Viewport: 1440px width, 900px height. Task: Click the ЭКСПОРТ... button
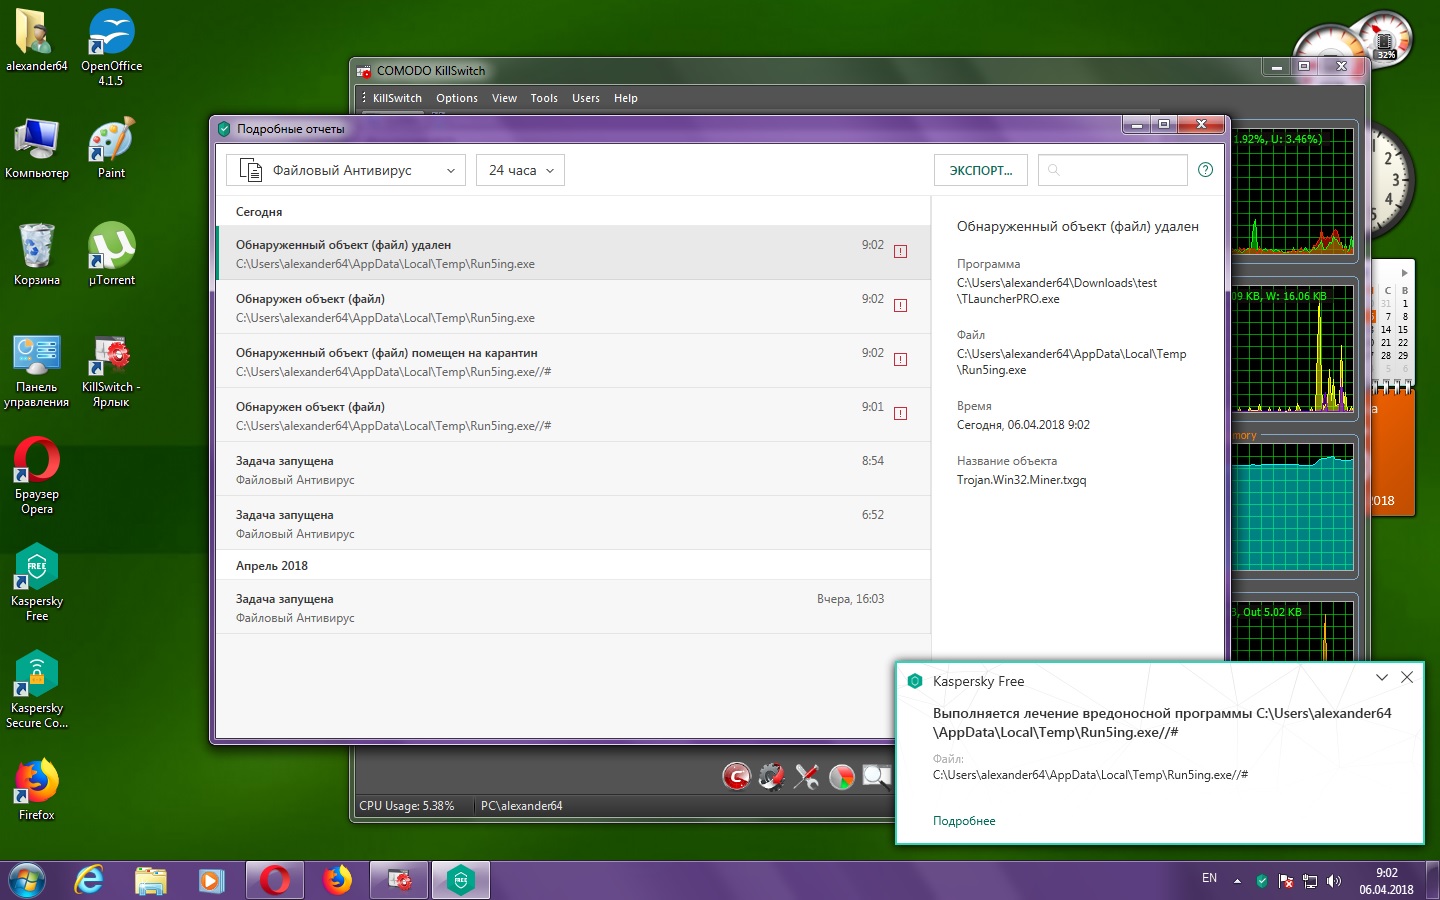click(980, 171)
